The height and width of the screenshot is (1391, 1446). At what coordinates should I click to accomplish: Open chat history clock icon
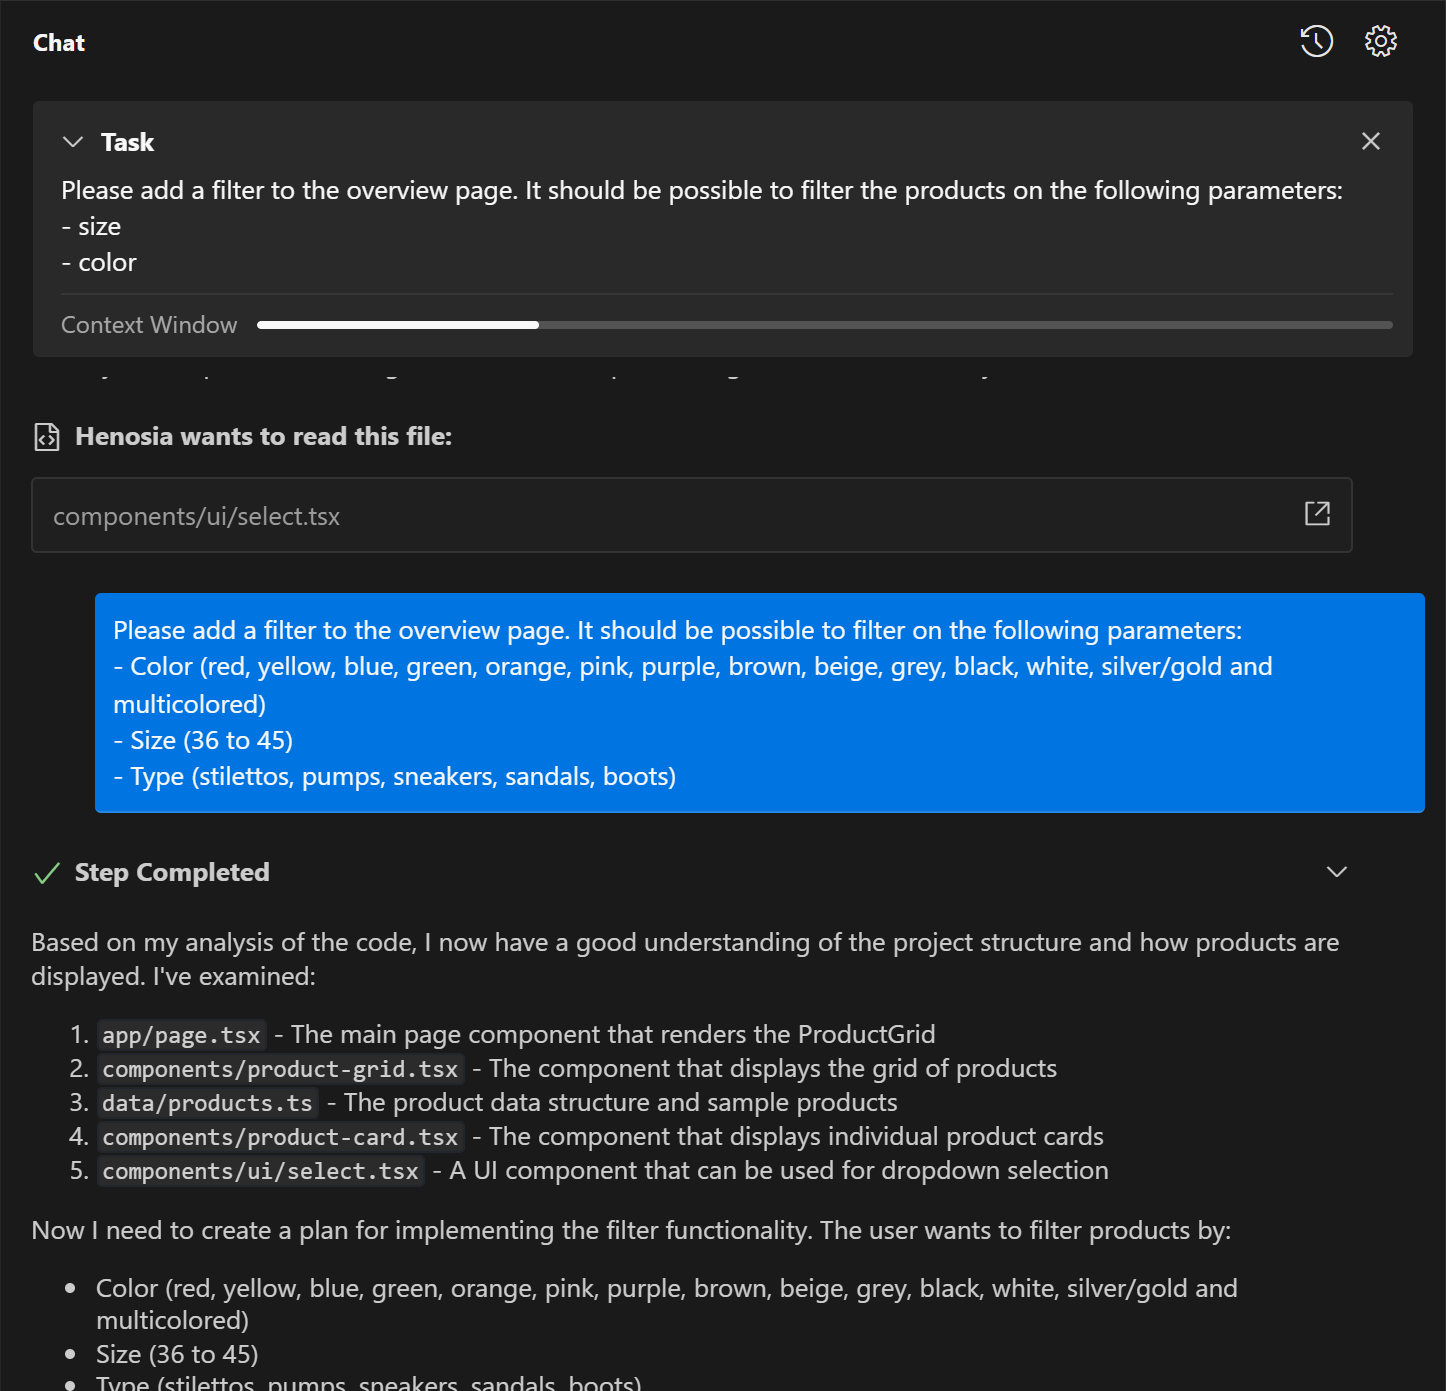tap(1316, 41)
